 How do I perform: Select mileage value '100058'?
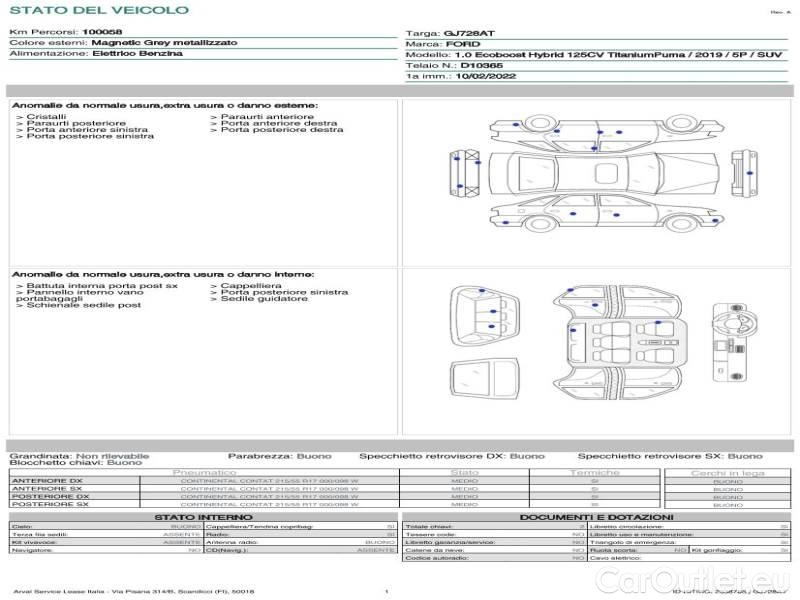coord(102,32)
